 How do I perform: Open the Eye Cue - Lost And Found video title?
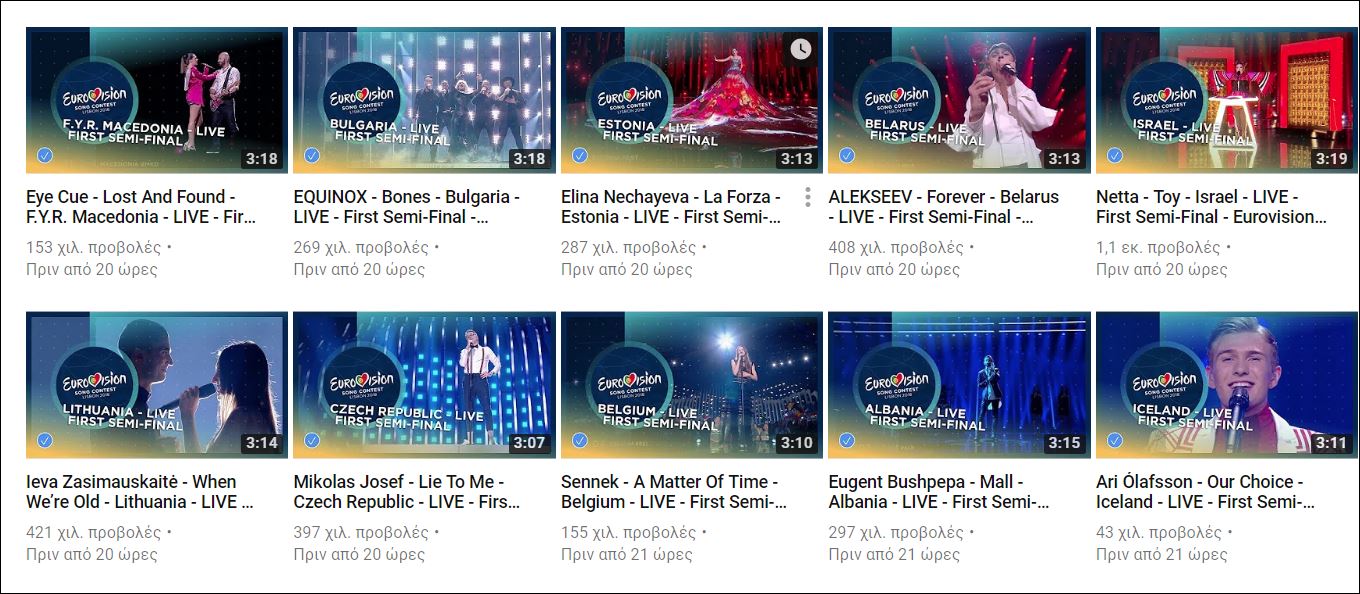[x=142, y=207]
